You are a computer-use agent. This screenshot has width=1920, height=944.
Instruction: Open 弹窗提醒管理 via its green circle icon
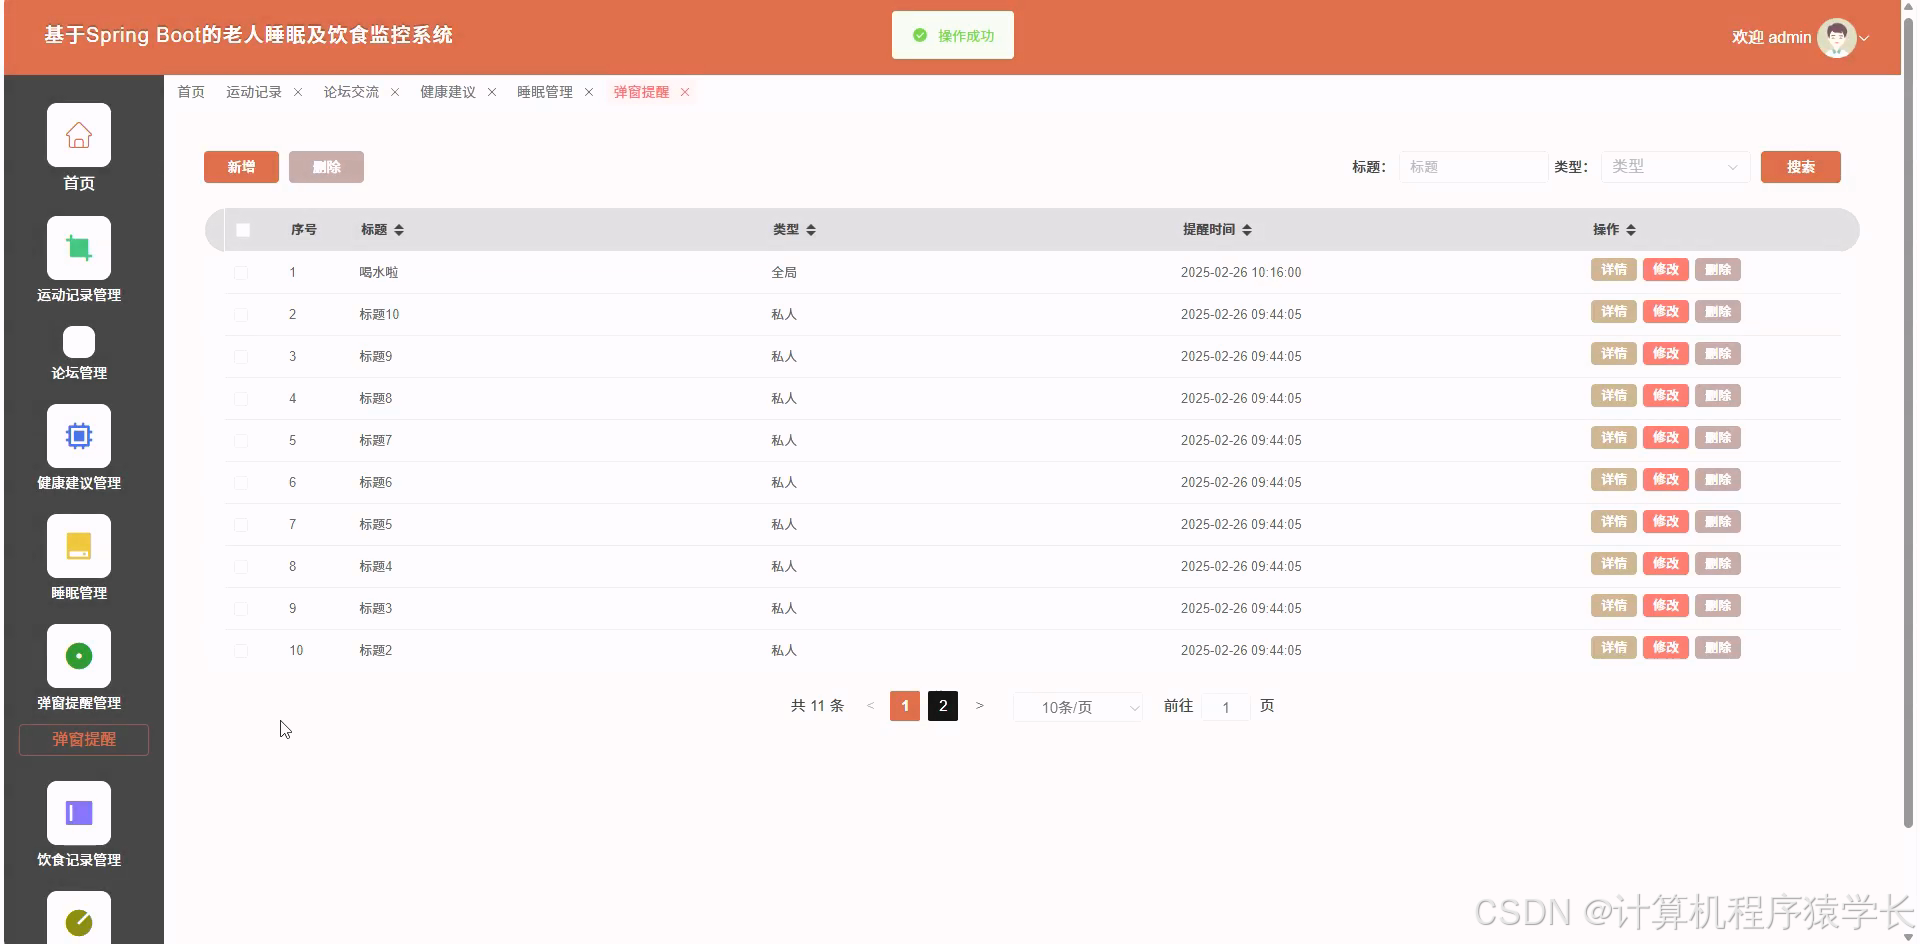78,655
